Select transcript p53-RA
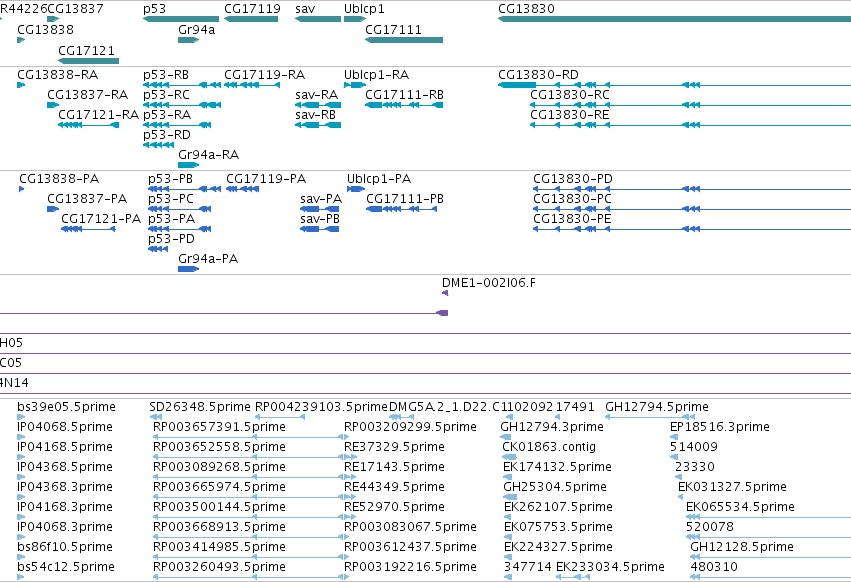The height and width of the screenshot is (582, 851). click(x=177, y=125)
